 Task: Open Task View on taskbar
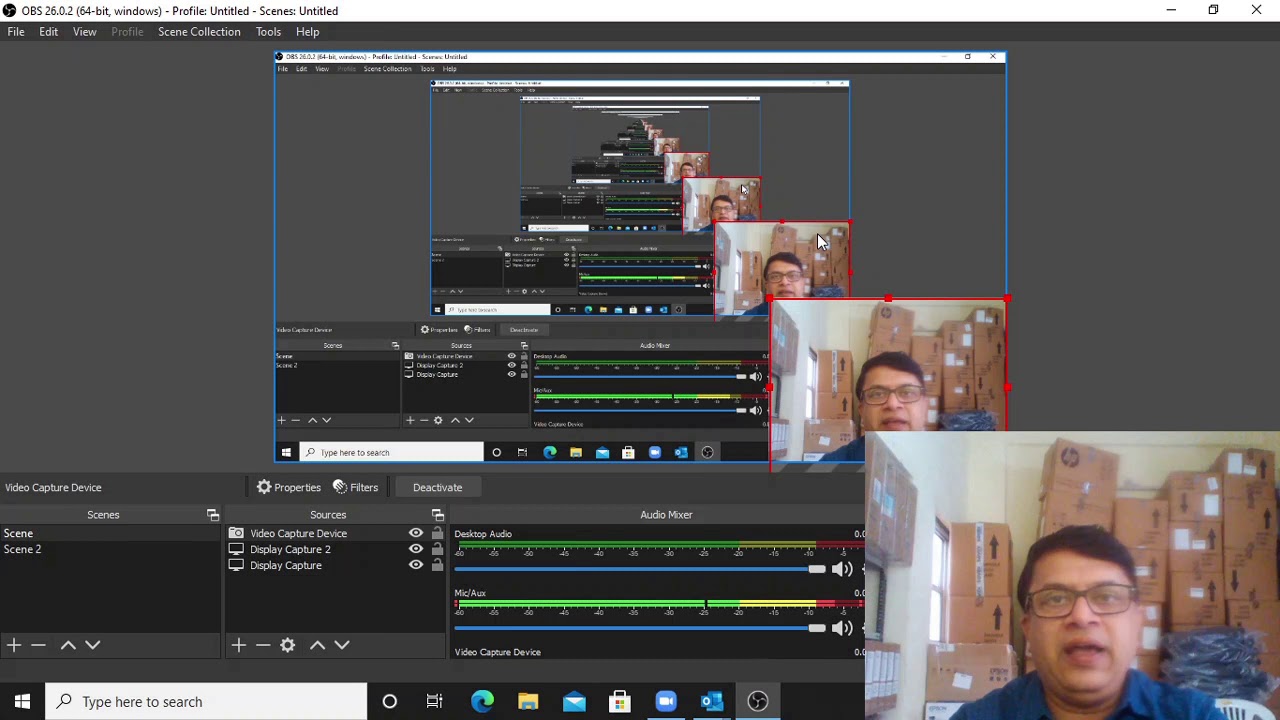(435, 701)
